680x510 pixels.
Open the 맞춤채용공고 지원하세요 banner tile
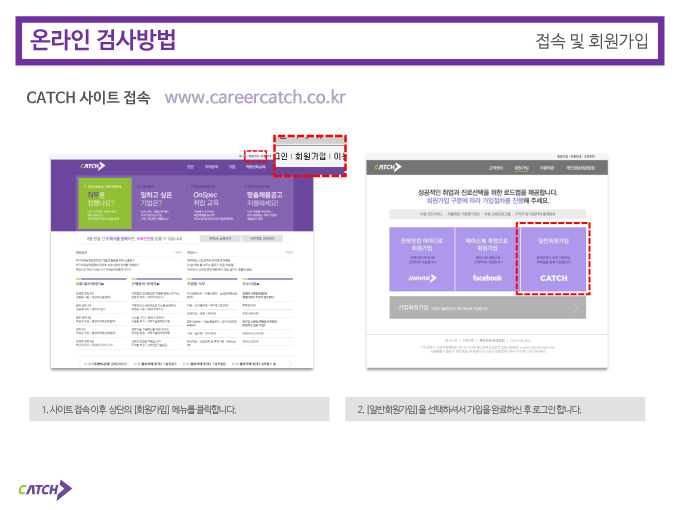click(x=266, y=203)
